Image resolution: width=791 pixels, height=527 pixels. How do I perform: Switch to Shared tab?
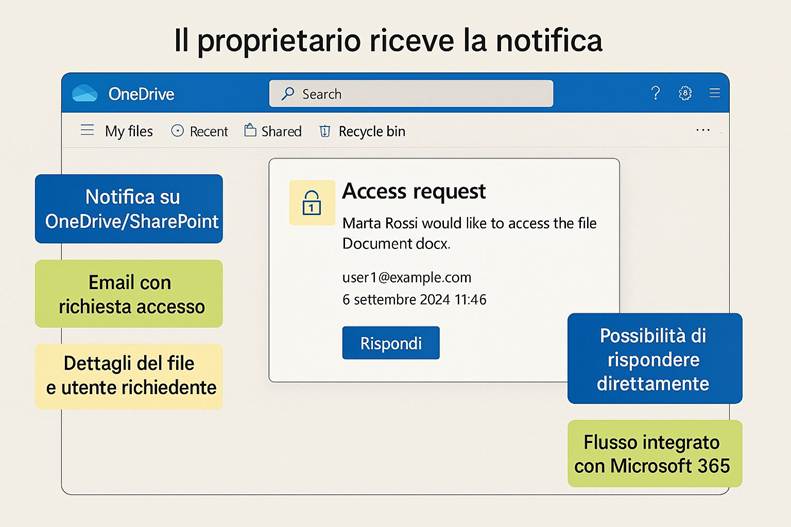coord(281,132)
